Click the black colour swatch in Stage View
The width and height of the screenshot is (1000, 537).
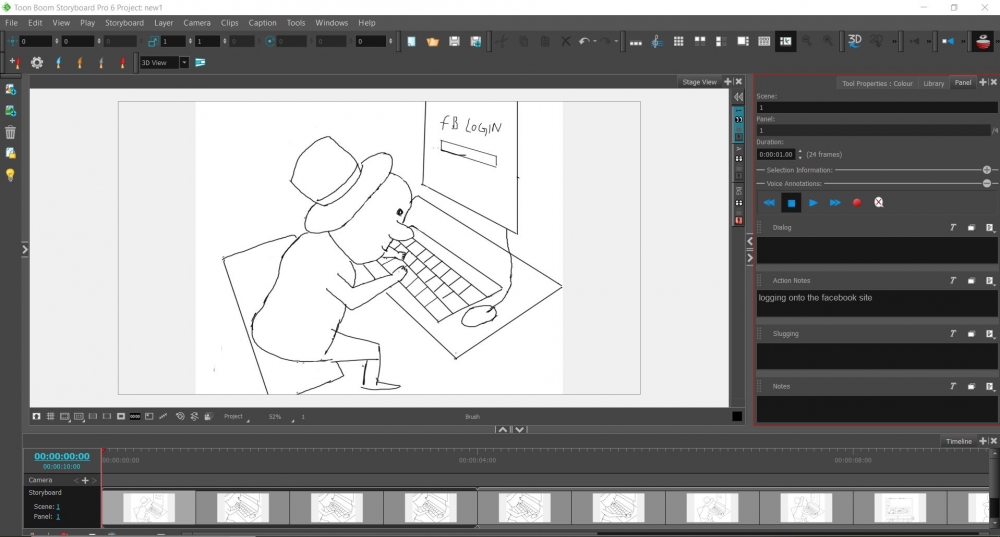click(x=737, y=416)
